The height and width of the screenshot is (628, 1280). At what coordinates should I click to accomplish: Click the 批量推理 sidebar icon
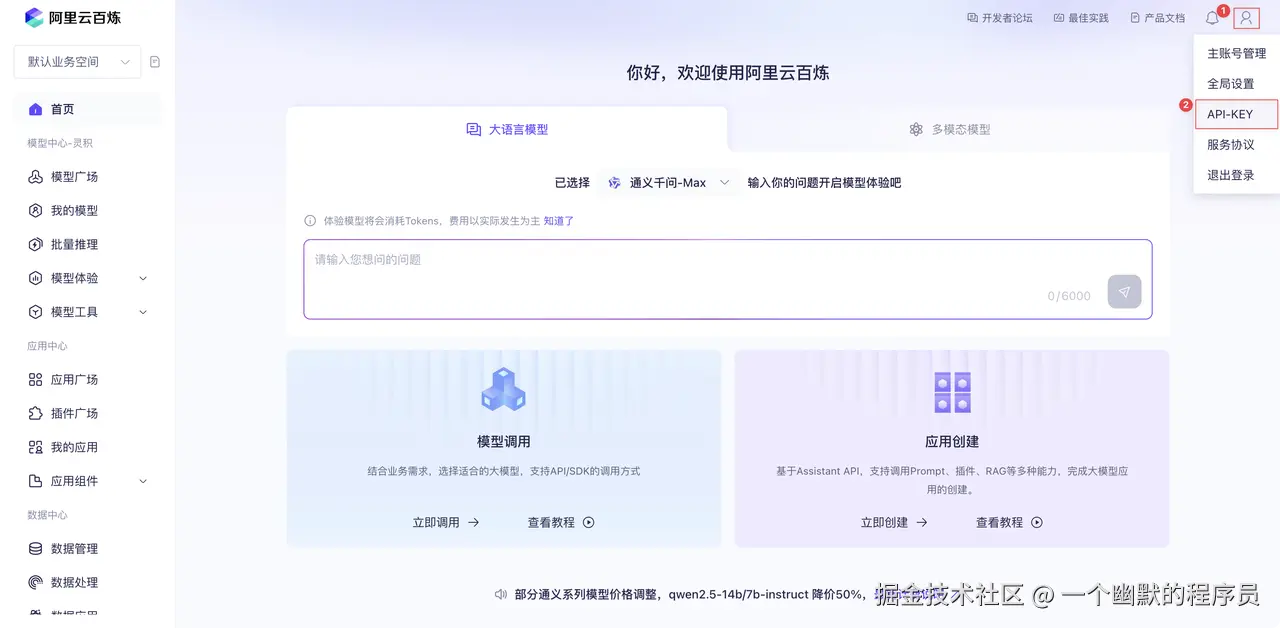tap(35, 244)
